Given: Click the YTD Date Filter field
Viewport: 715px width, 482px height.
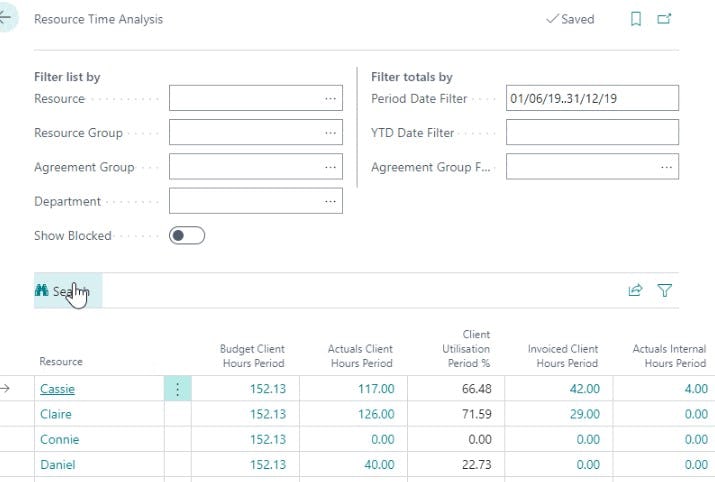Looking at the screenshot, I should click(591, 133).
